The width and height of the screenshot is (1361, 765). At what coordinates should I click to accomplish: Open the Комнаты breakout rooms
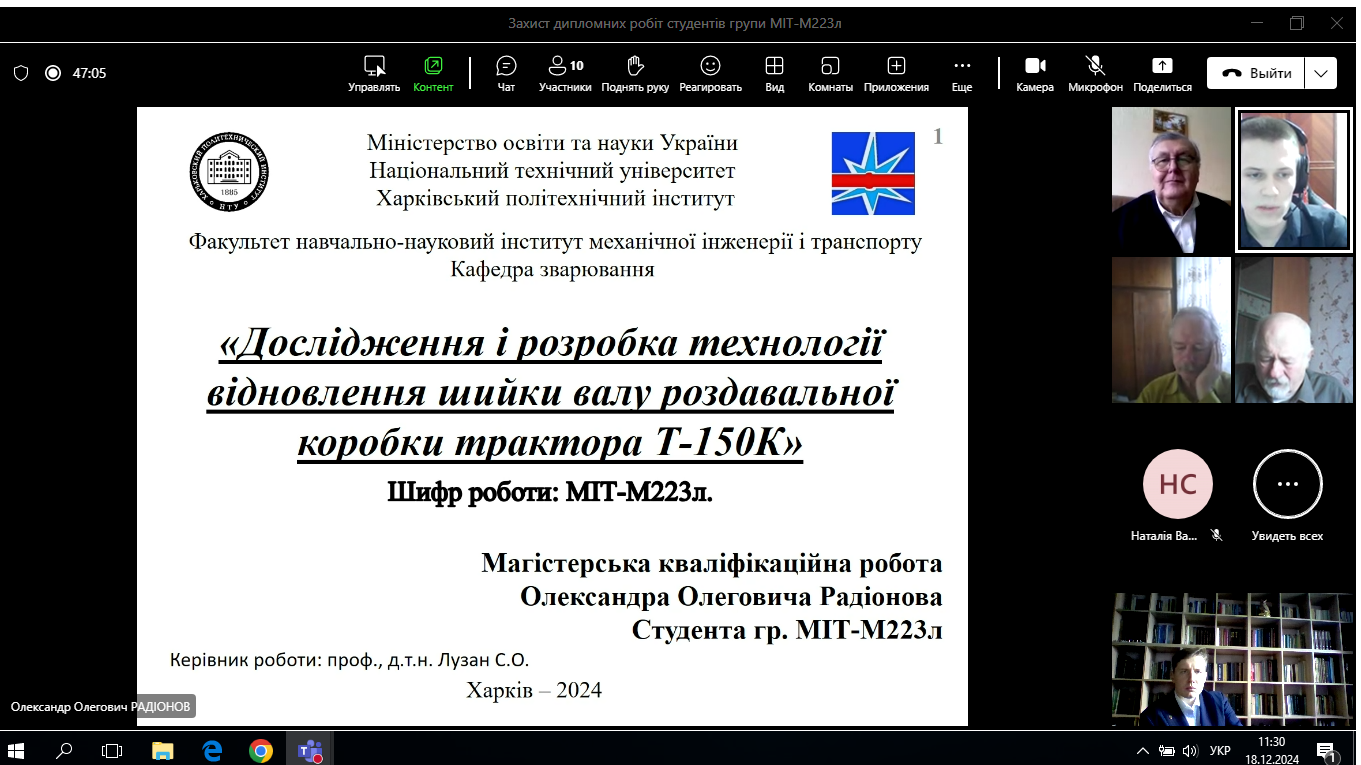point(830,73)
